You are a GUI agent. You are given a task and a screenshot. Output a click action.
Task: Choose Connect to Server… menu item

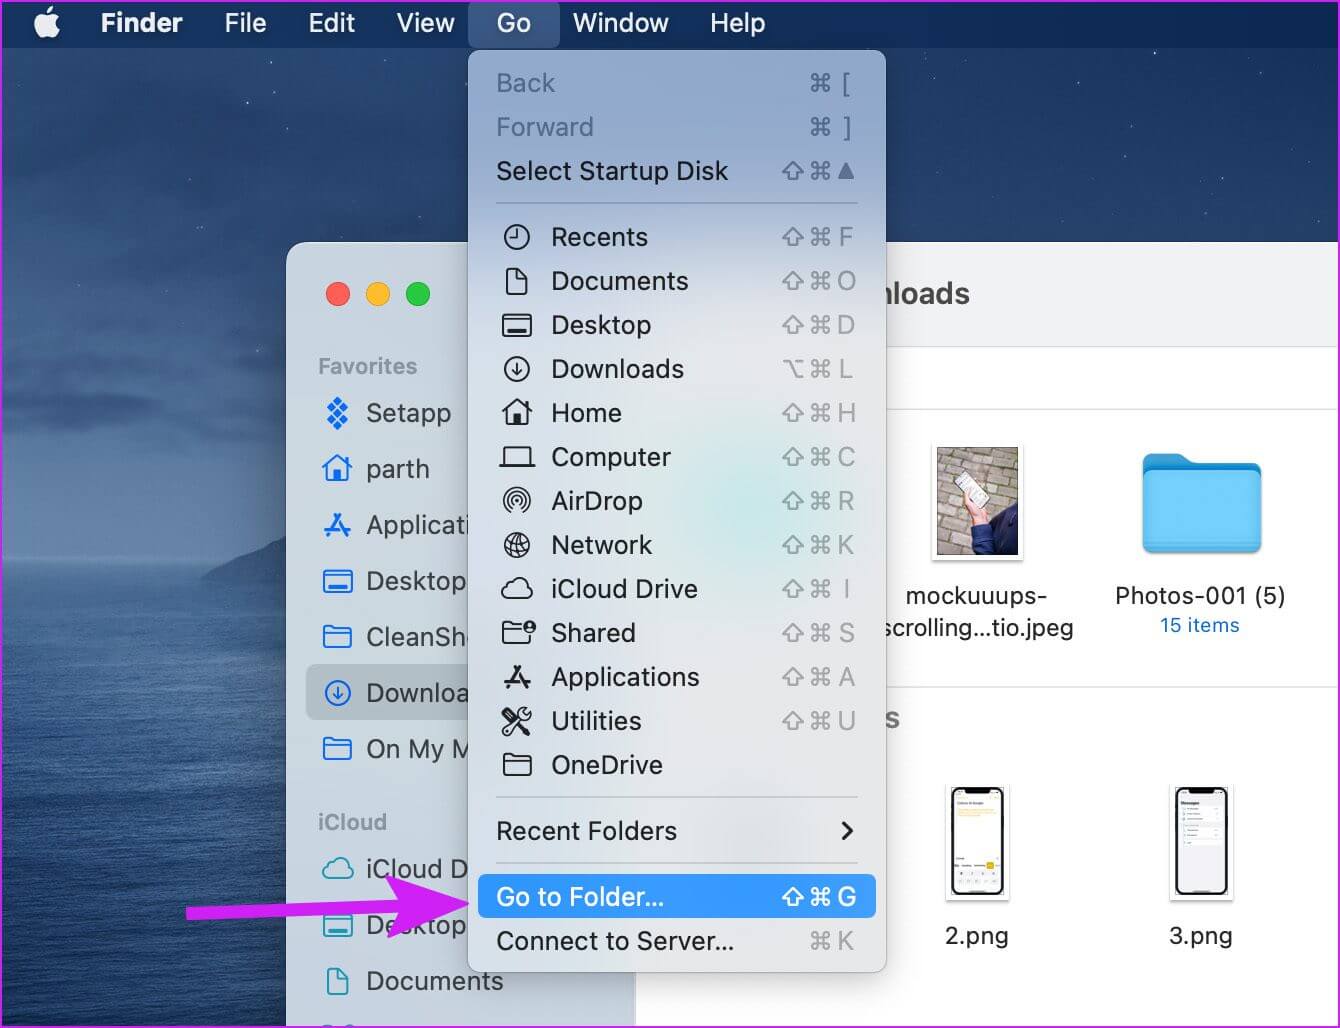(x=677, y=941)
